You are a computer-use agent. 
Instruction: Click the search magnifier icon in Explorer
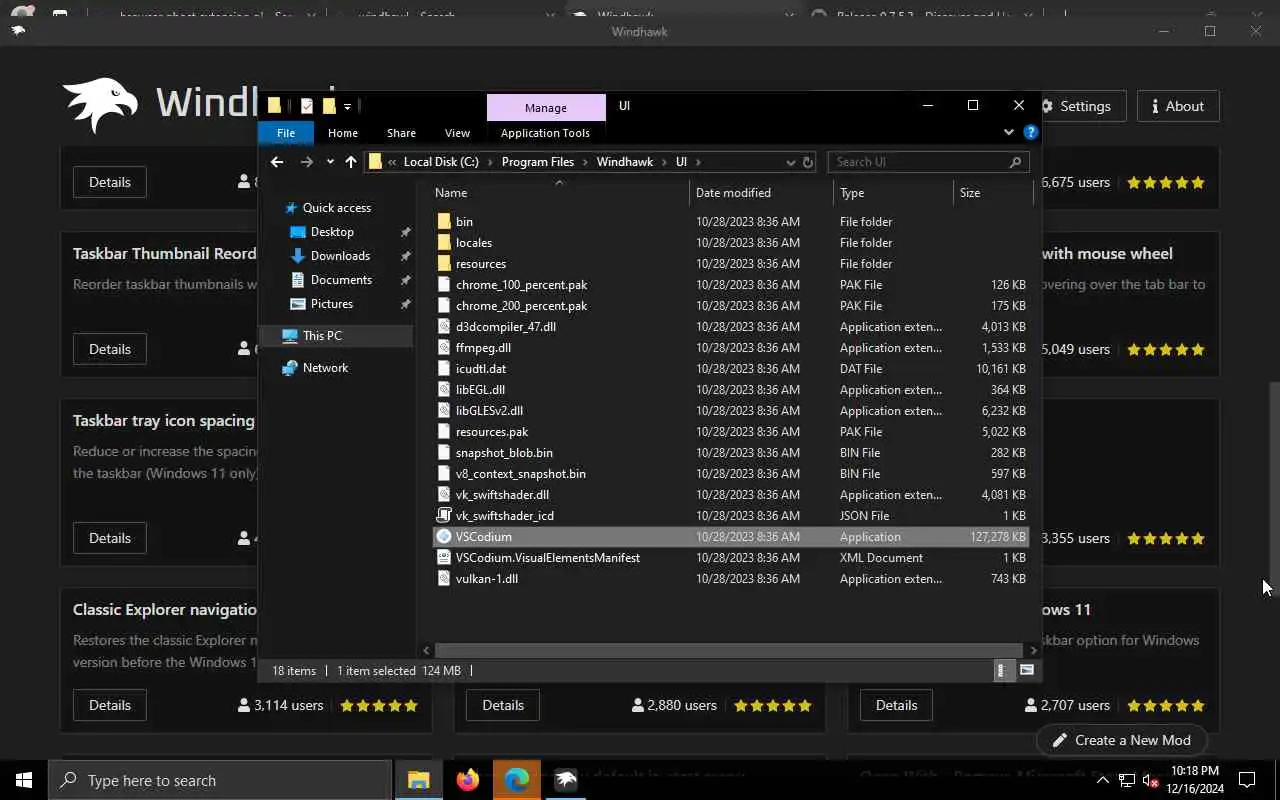[1015, 162]
